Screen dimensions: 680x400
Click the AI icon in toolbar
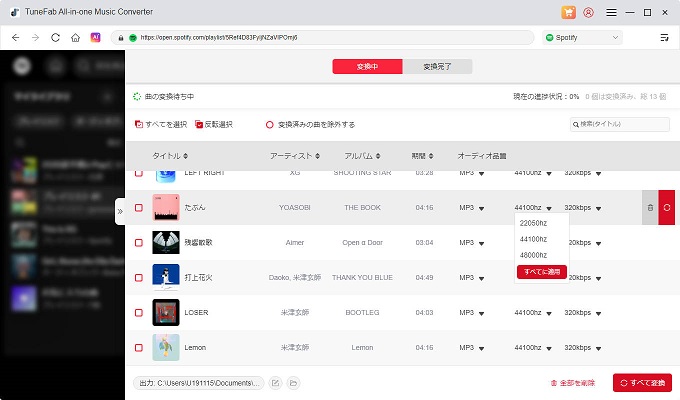(95, 37)
